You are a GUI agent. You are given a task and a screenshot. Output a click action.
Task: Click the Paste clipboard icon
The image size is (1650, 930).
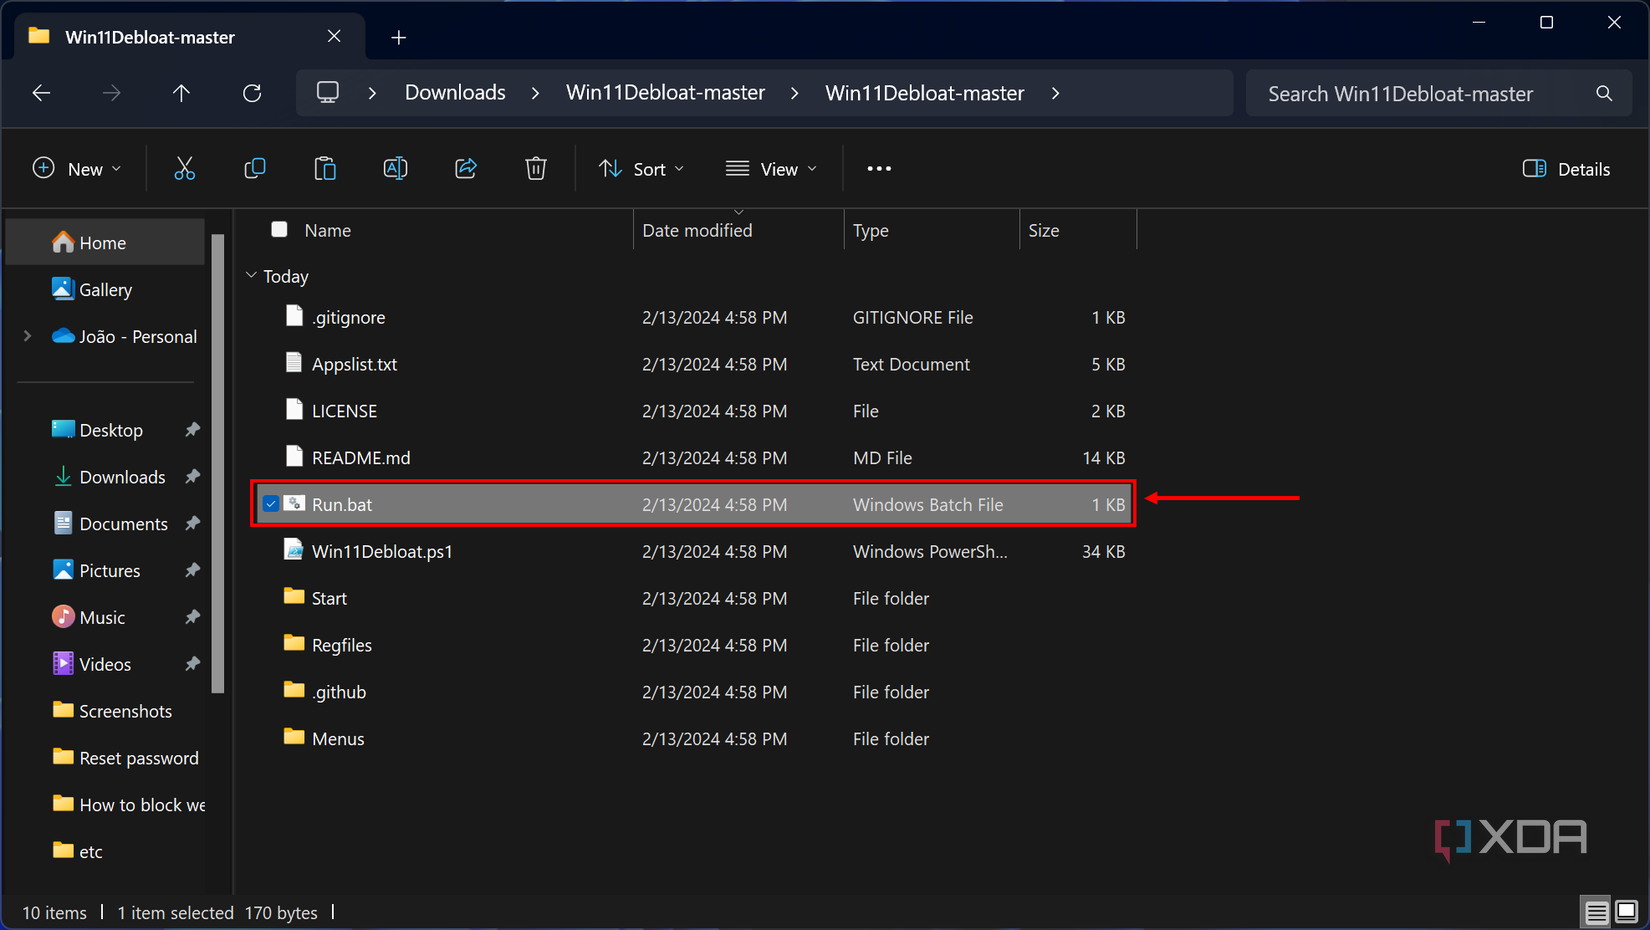coord(325,169)
